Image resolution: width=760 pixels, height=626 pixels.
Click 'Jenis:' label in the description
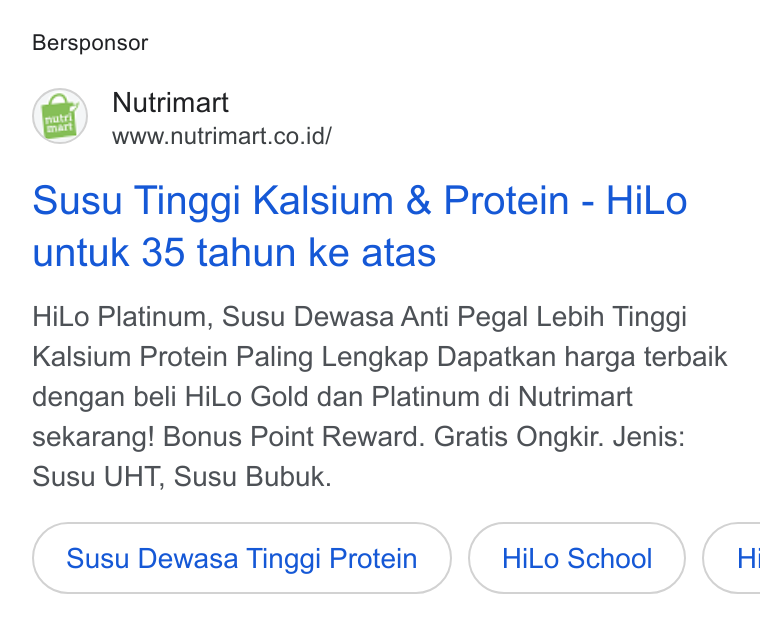(x=649, y=437)
